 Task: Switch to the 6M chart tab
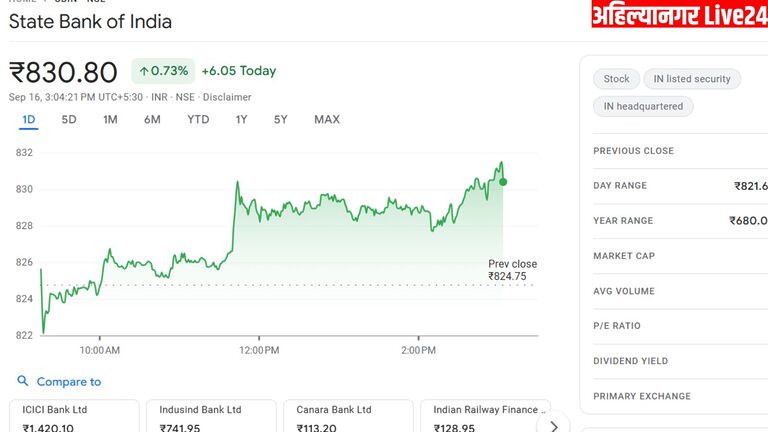click(152, 120)
